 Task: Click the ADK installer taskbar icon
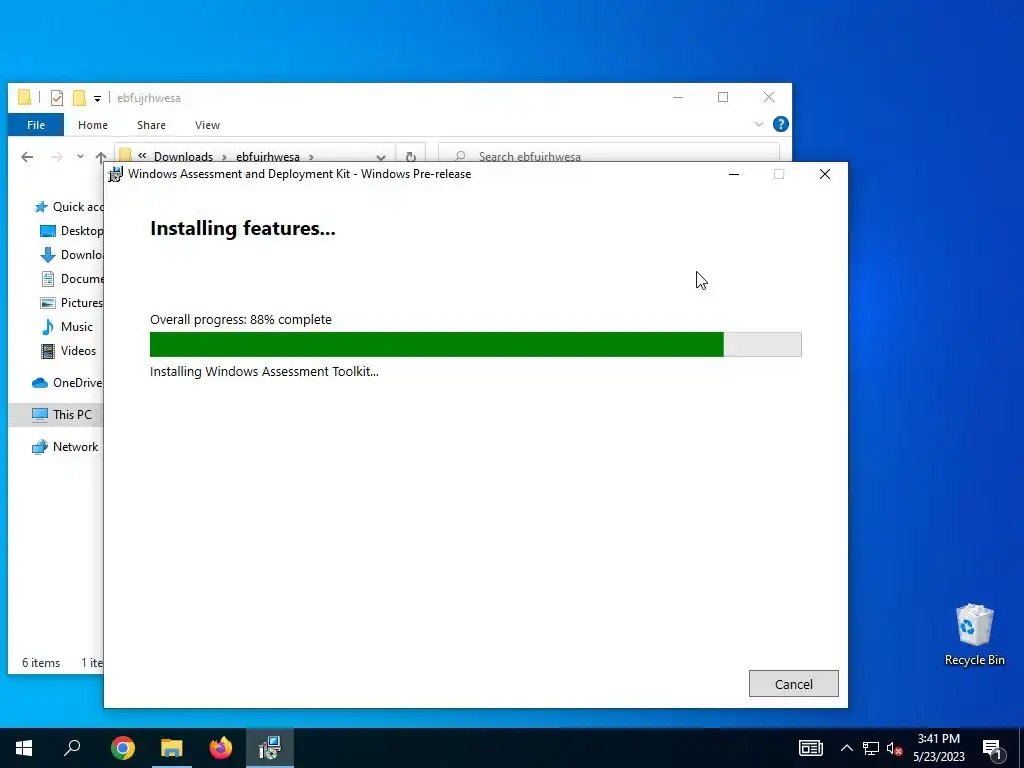(270, 748)
